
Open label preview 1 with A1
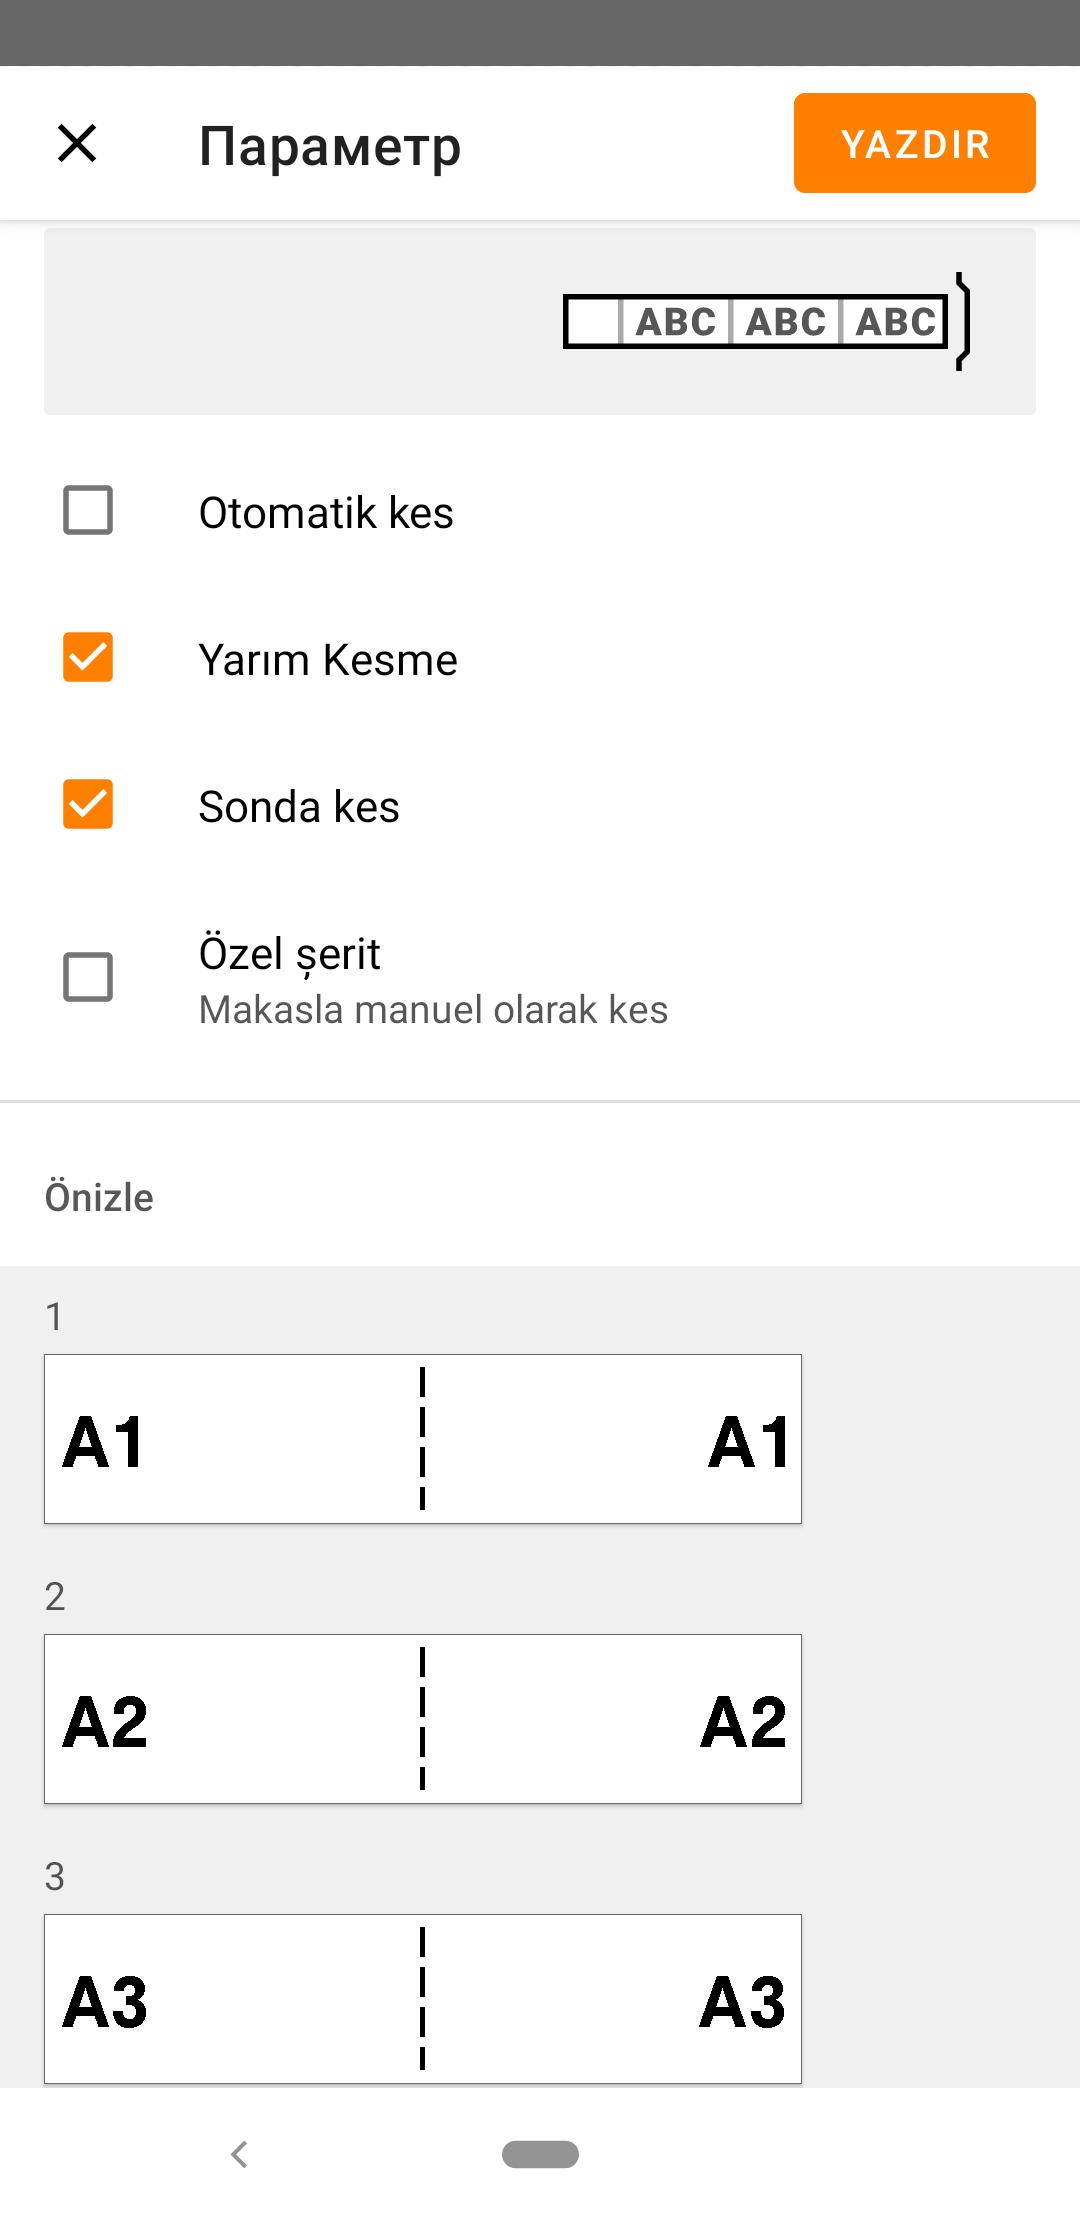pos(423,1439)
